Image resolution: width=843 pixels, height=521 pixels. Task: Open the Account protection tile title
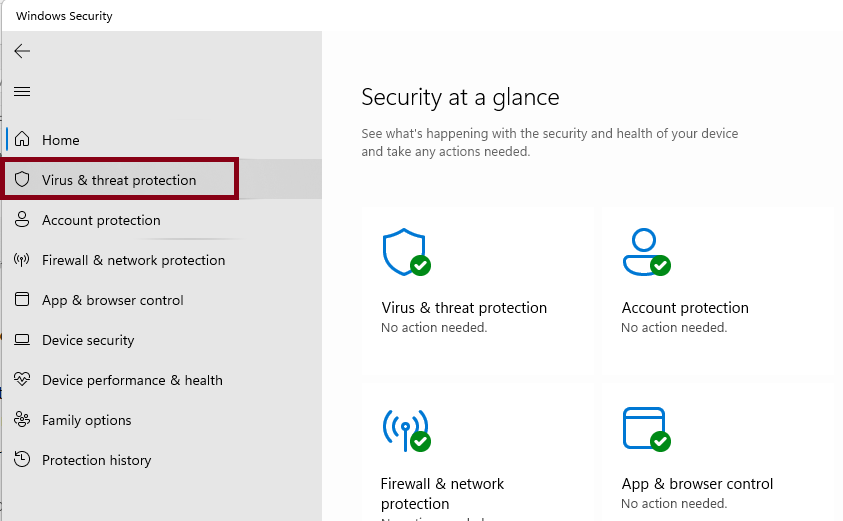[685, 308]
